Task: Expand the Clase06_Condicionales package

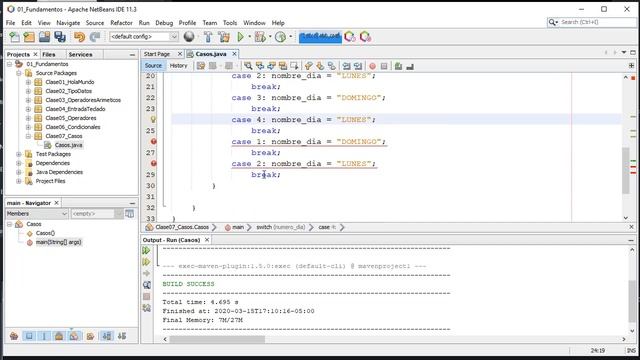Action: [x=28, y=127]
